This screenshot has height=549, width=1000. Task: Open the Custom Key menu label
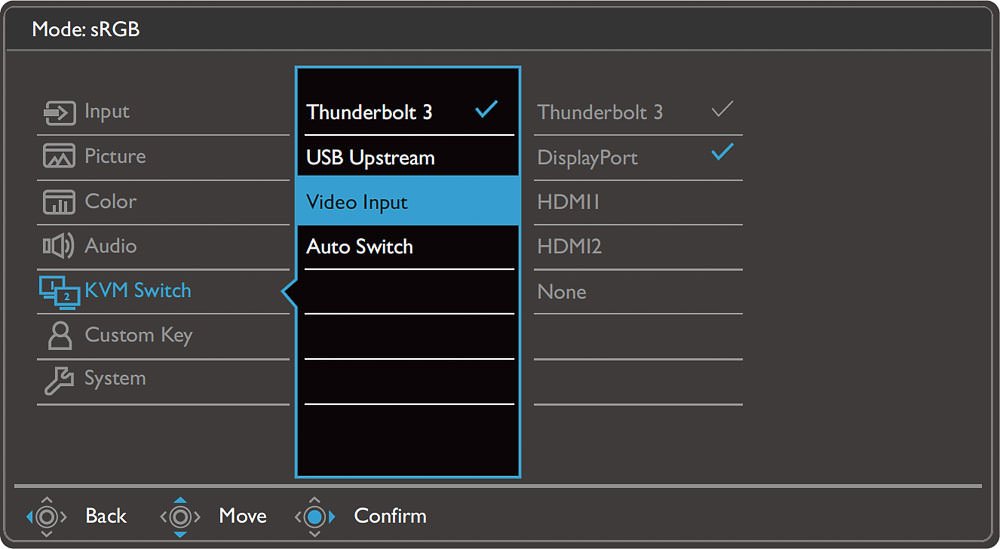click(x=138, y=335)
